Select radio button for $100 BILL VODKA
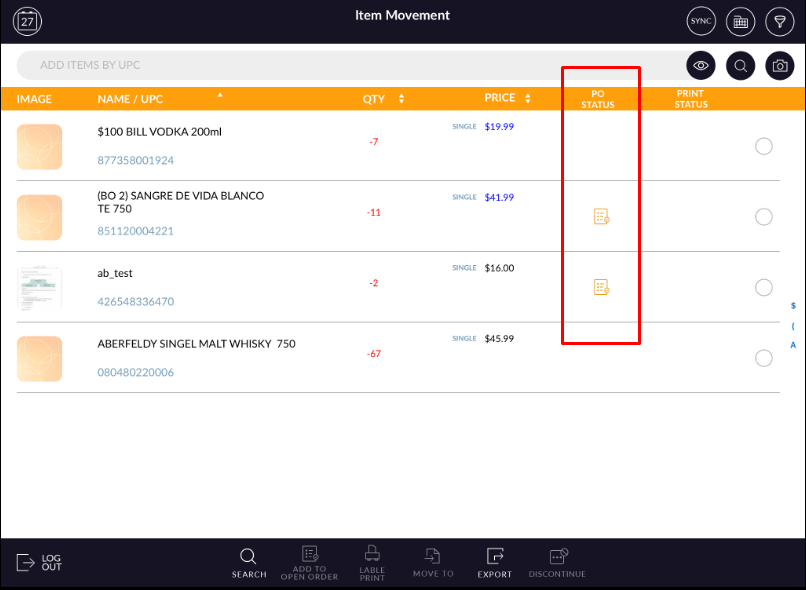 click(764, 146)
